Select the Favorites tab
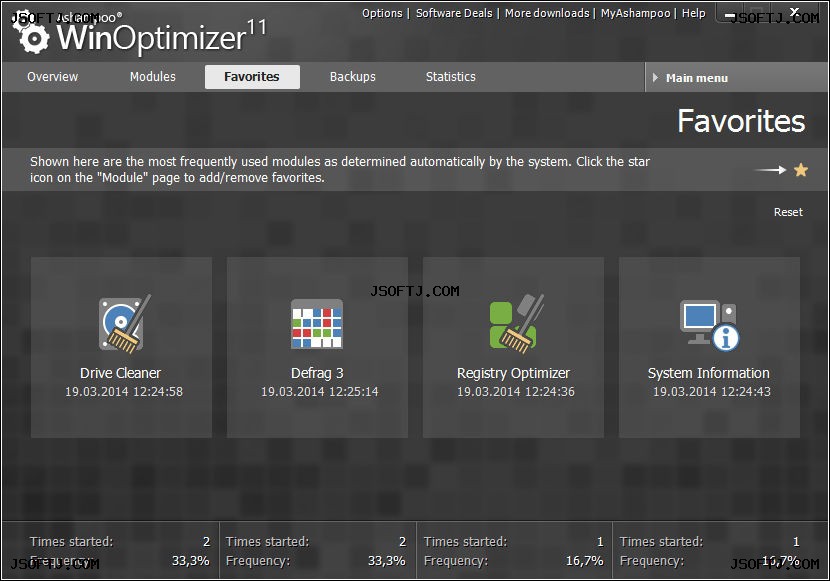Viewport: 830px width, 581px height. 252,77
